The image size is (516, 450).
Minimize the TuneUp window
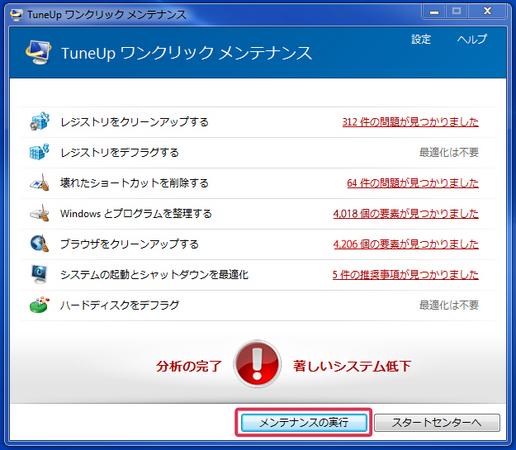434,11
